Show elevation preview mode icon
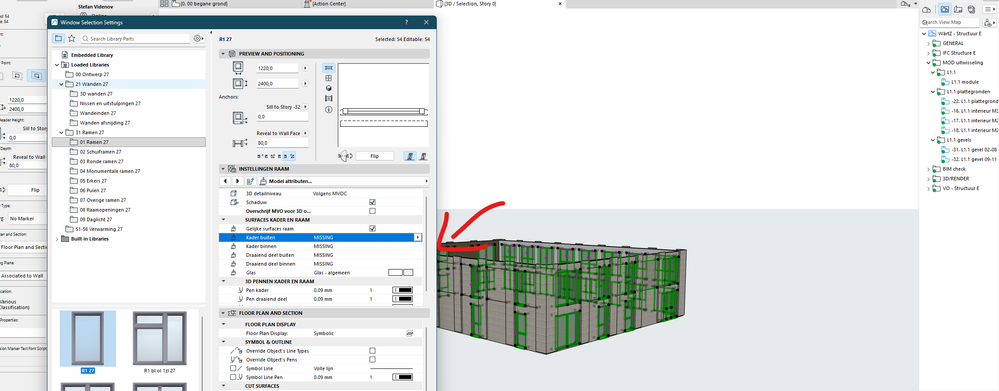This screenshot has height=391, width=999. tap(329, 78)
